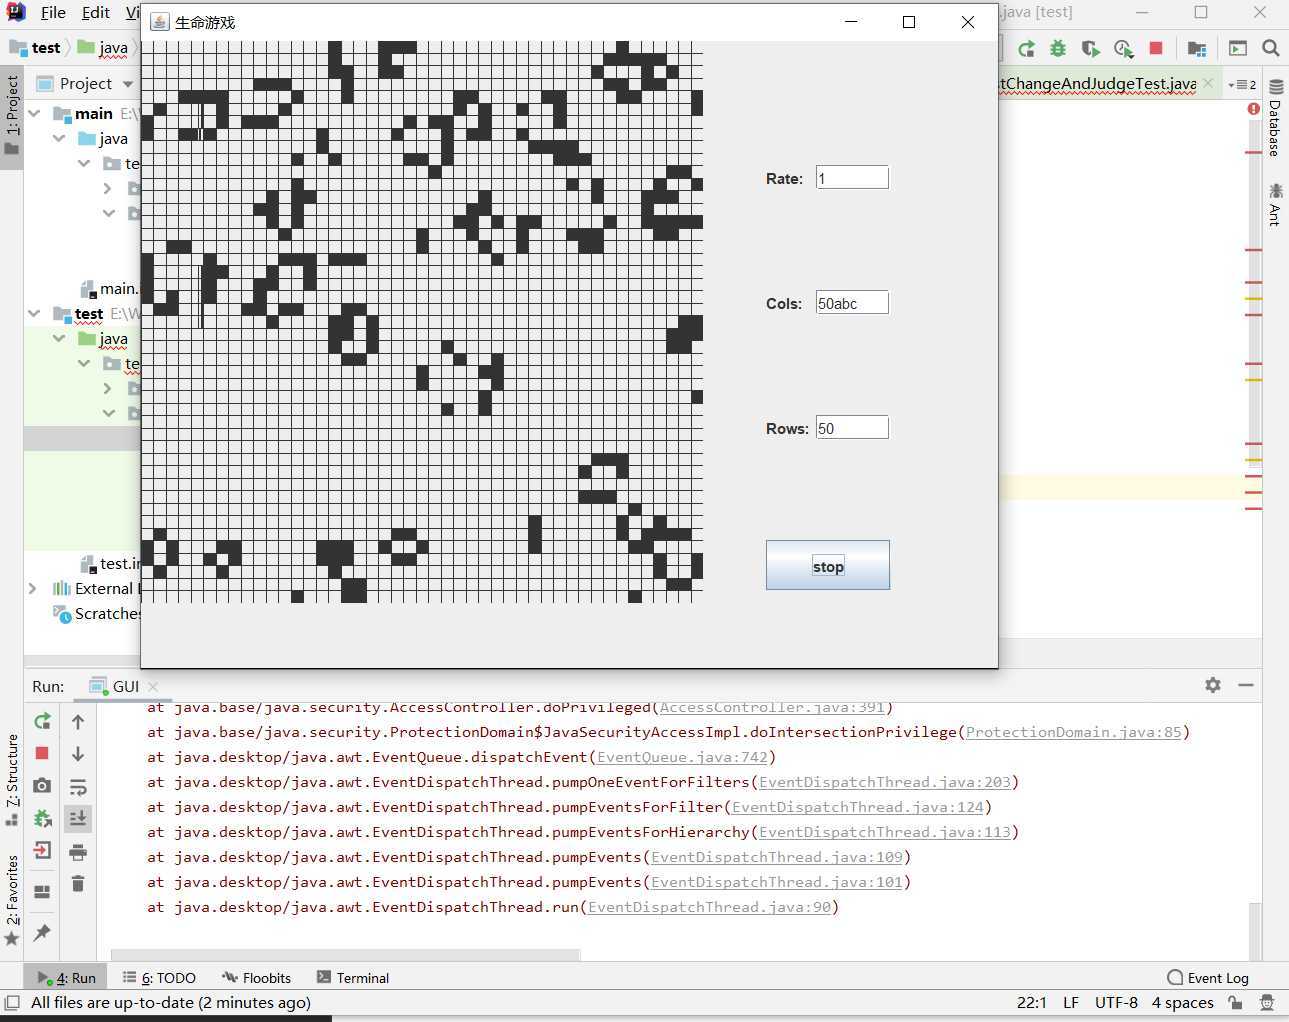The image size is (1289, 1022).
Task: Click the camera dump threads icon
Action: tap(42, 786)
